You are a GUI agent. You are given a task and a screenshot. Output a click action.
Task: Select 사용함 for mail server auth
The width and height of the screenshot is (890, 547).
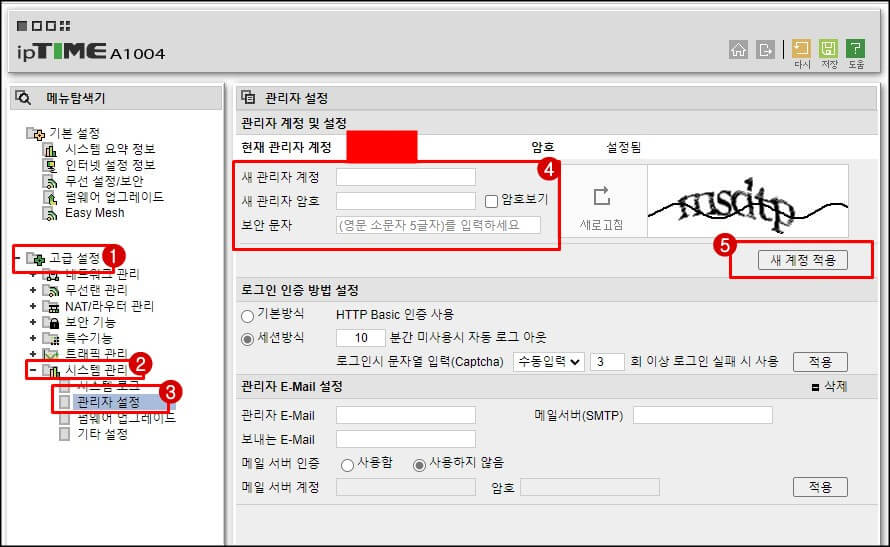pos(347,465)
